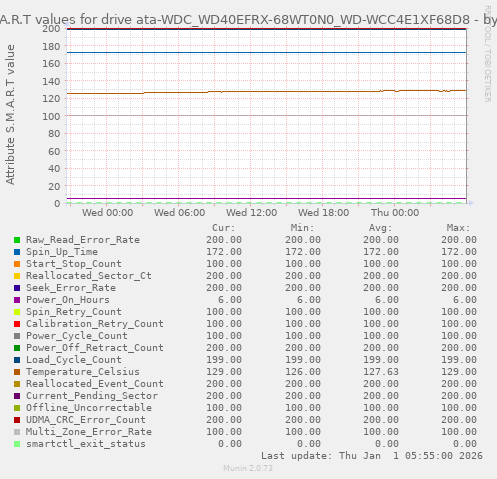Select the Load_Cycle_Count label
Screen dimensions: 497x479
(74, 360)
